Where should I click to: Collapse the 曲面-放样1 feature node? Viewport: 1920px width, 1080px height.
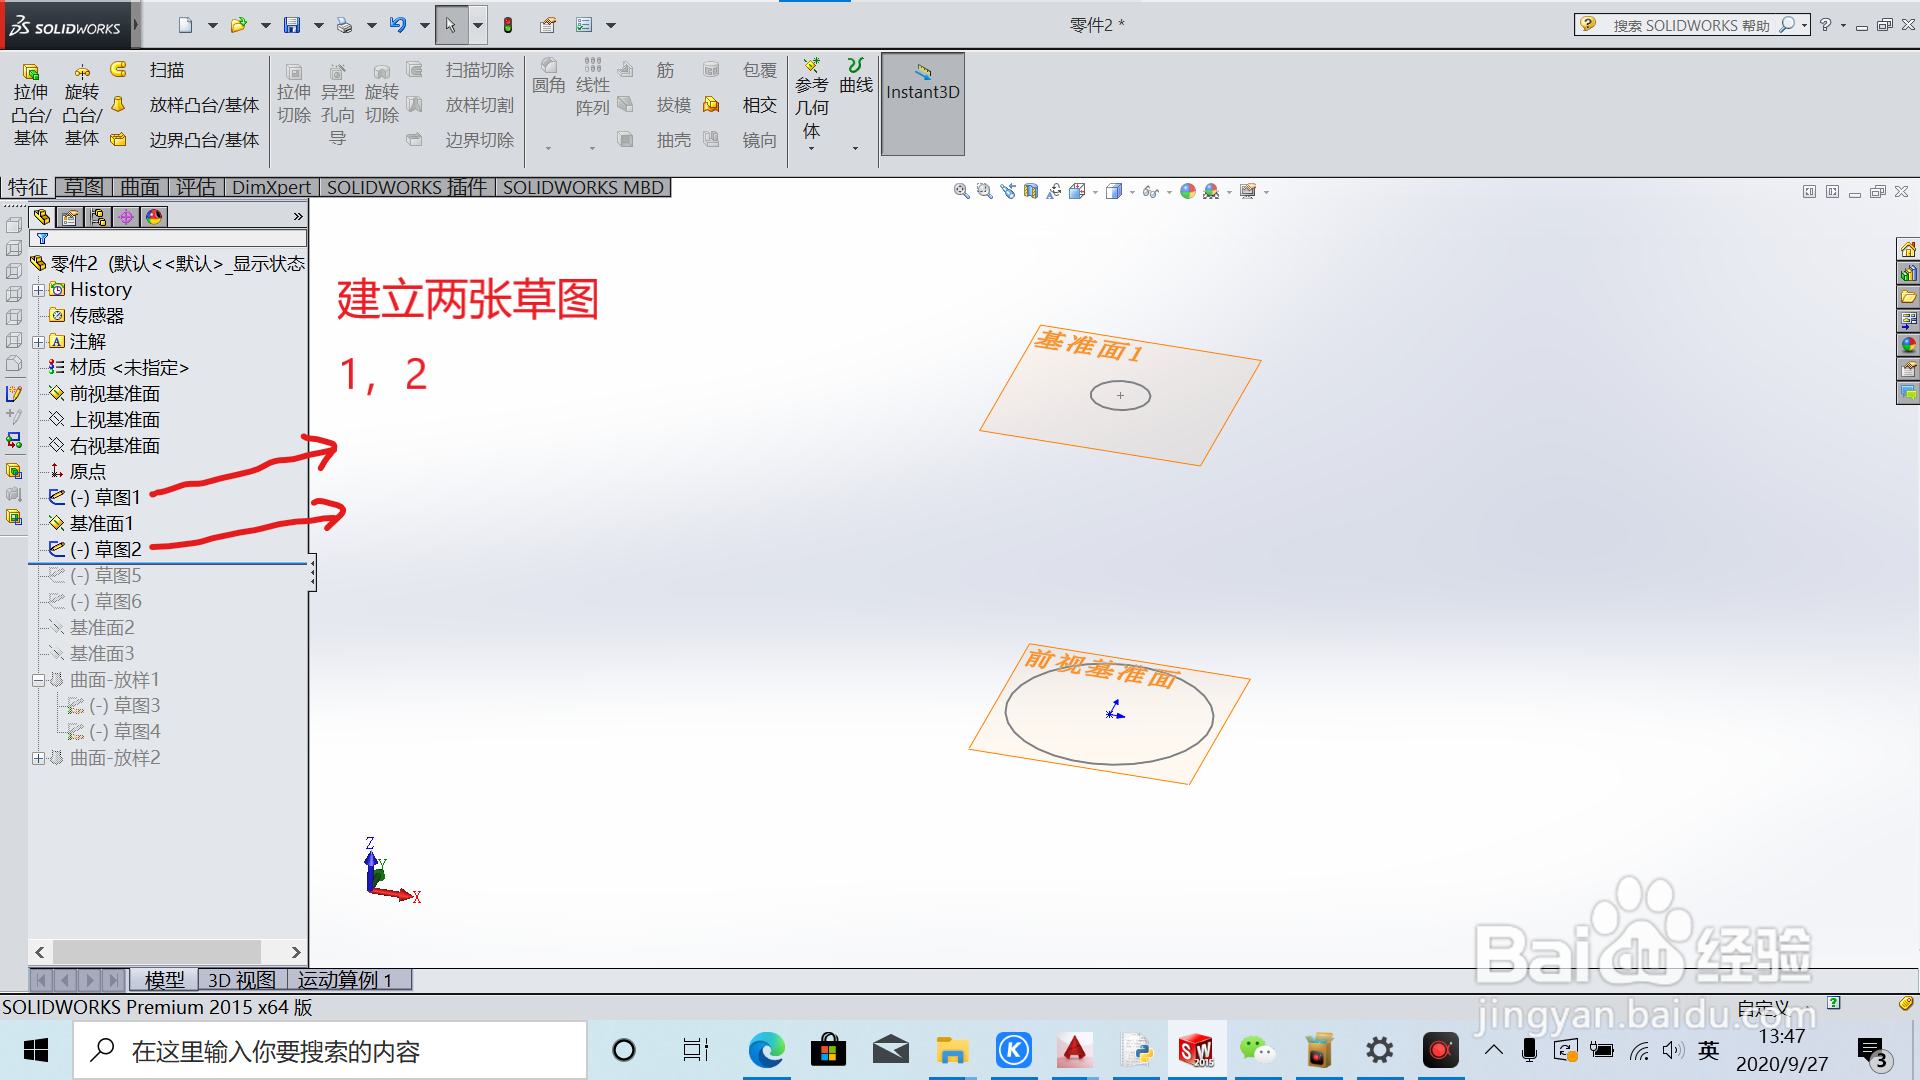click(38, 680)
